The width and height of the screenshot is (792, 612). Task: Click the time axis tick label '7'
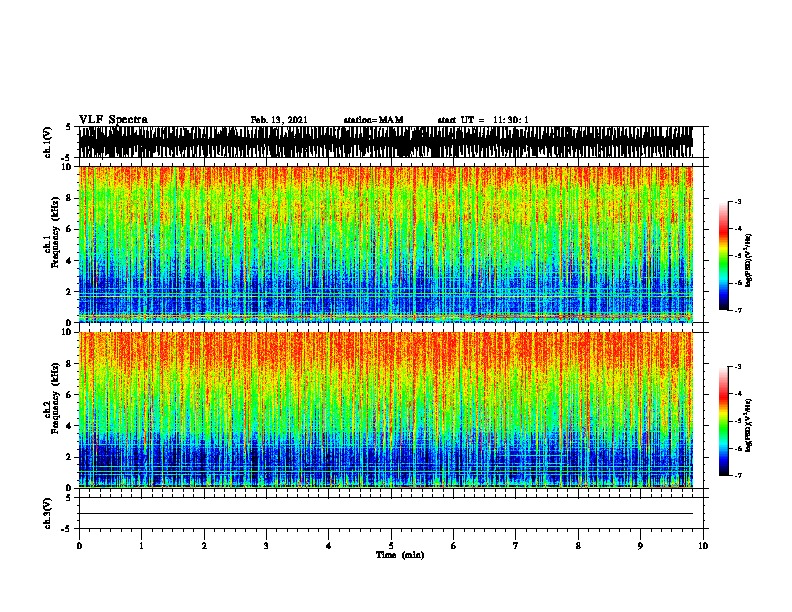(516, 546)
